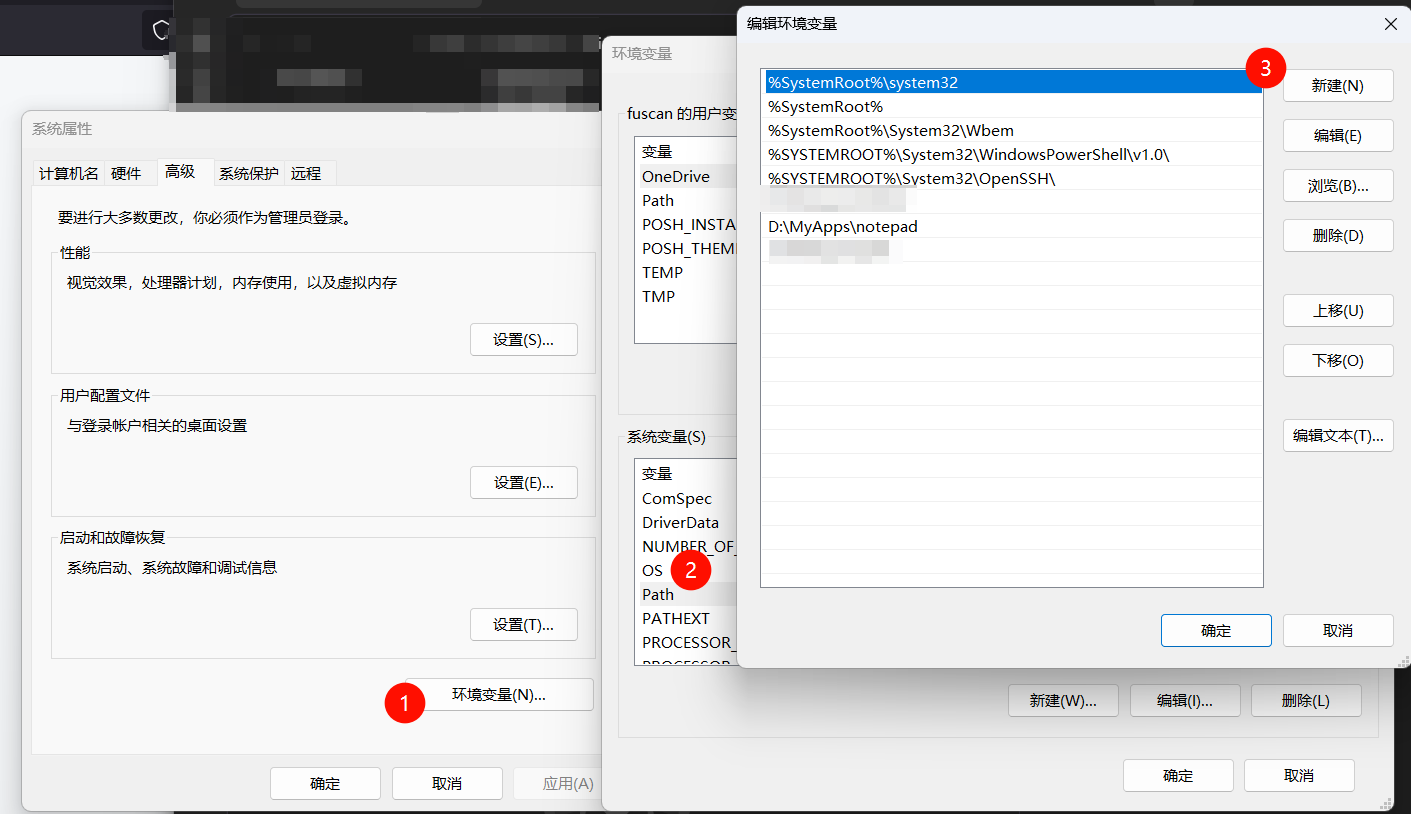Image resolution: width=1411 pixels, height=814 pixels.
Task: Click 下移(O) to move the entry down
Action: (1337, 361)
